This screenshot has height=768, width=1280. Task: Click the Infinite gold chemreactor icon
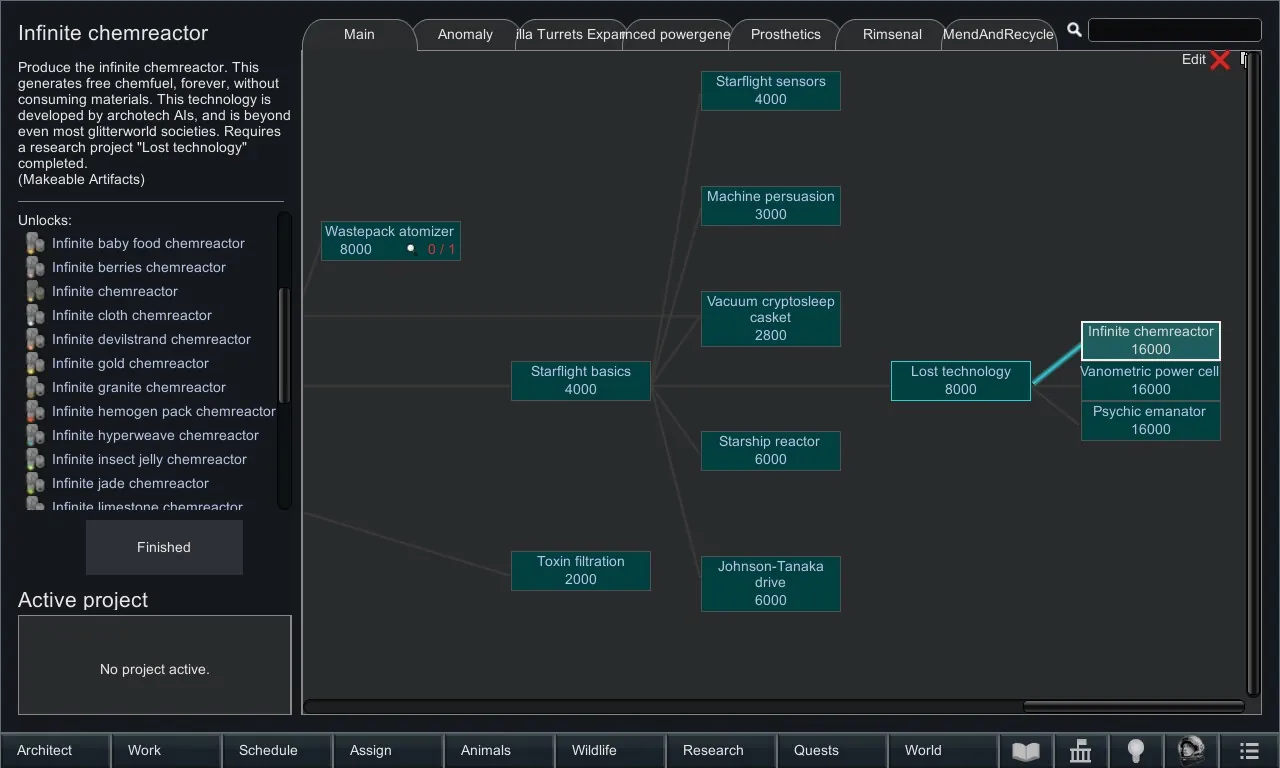point(35,364)
